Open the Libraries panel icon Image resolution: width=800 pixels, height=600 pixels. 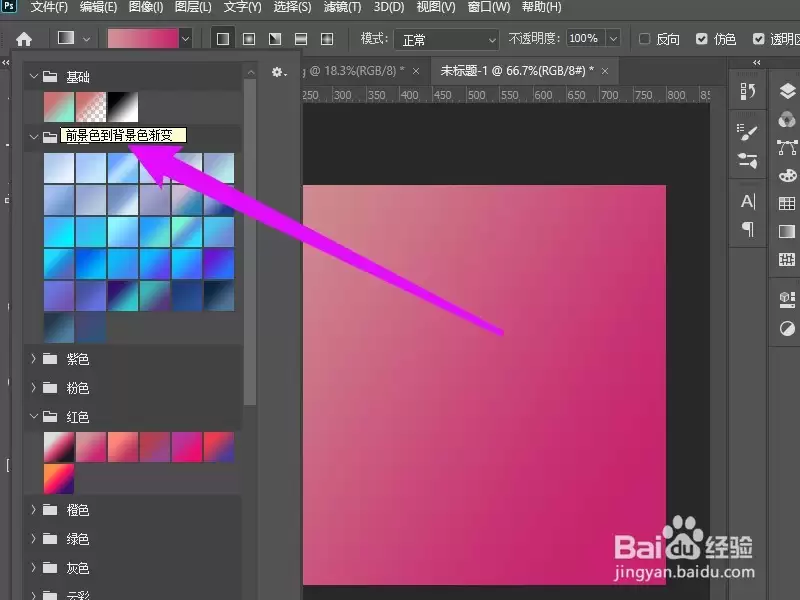tap(787, 300)
